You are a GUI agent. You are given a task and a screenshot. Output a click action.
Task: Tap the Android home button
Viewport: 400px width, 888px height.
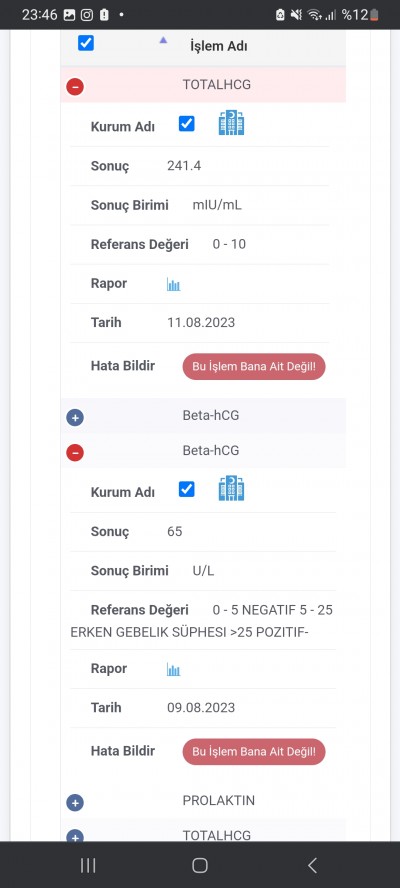[x=200, y=865]
